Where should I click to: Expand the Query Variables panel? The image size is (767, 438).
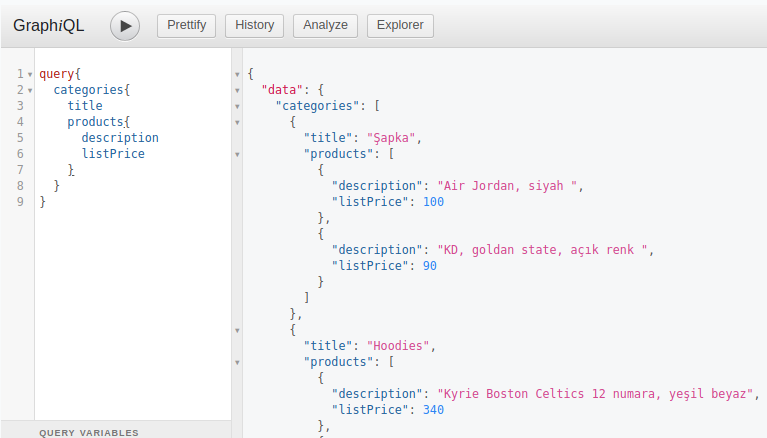[89, 432]
